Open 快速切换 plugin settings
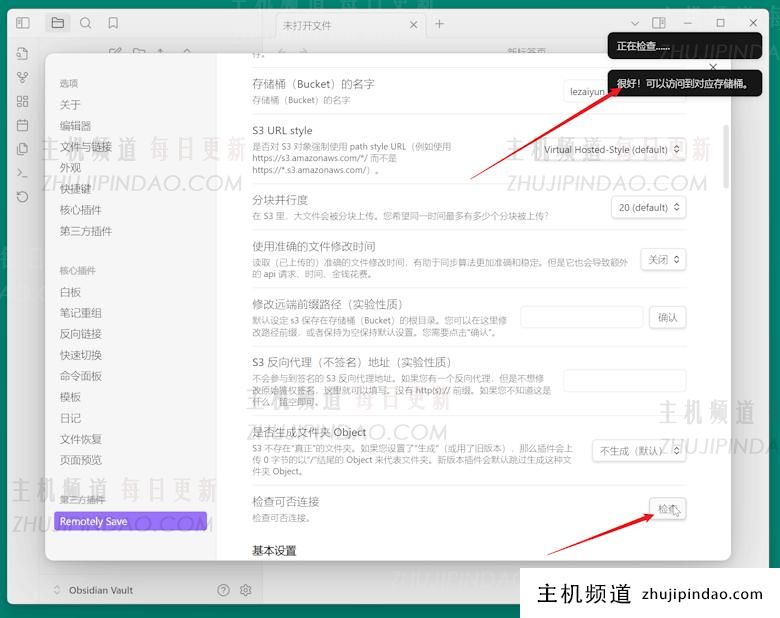Image resolution: width=780 pixels, height=618 pixels. click(81, 355)
